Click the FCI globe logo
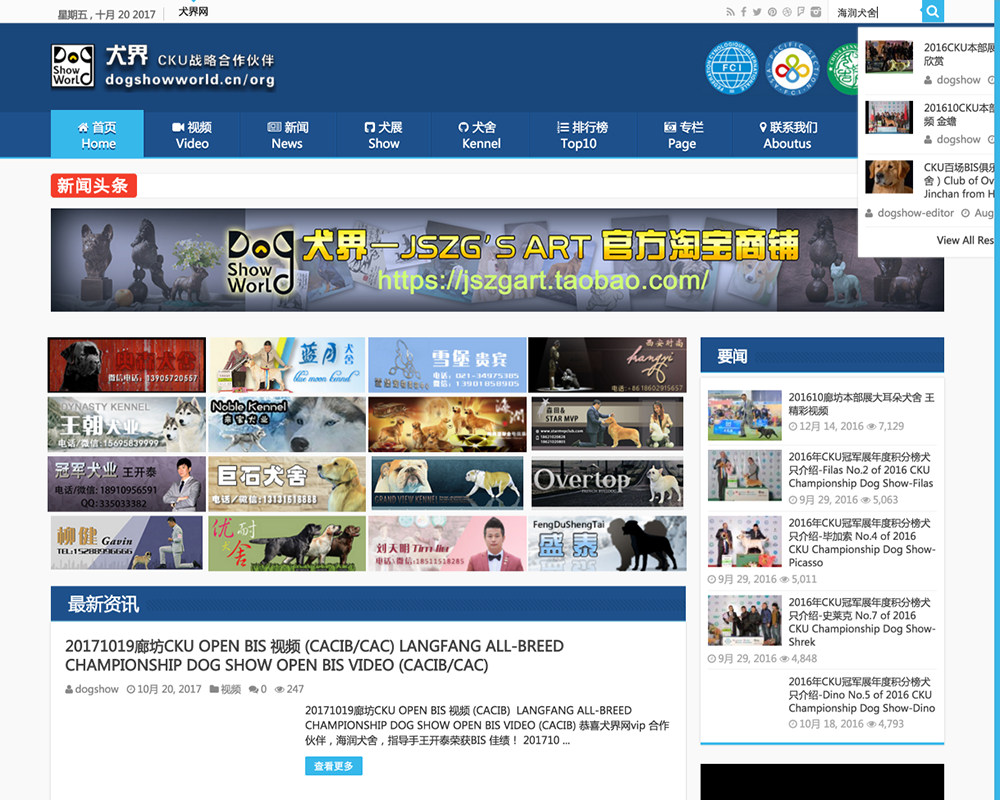Viewport: 1000px width, 800px height. [x=732, y=67]
